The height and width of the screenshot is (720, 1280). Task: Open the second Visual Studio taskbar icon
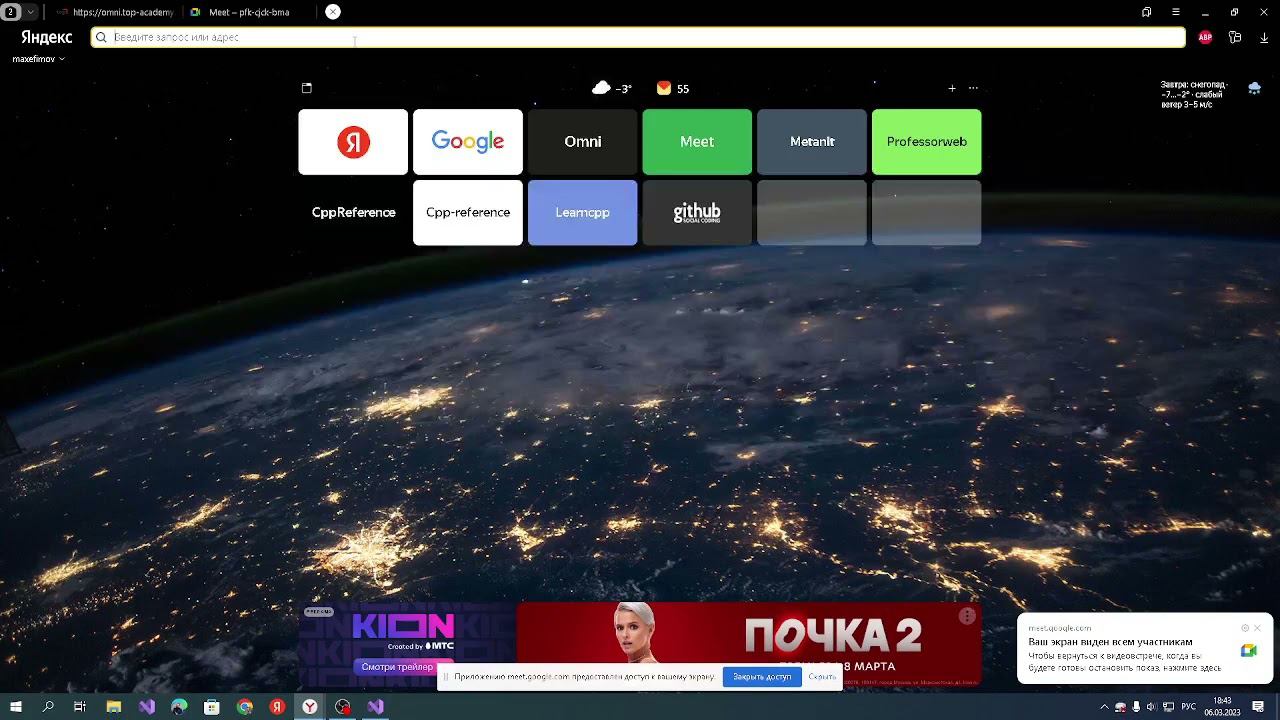point(375,707)
